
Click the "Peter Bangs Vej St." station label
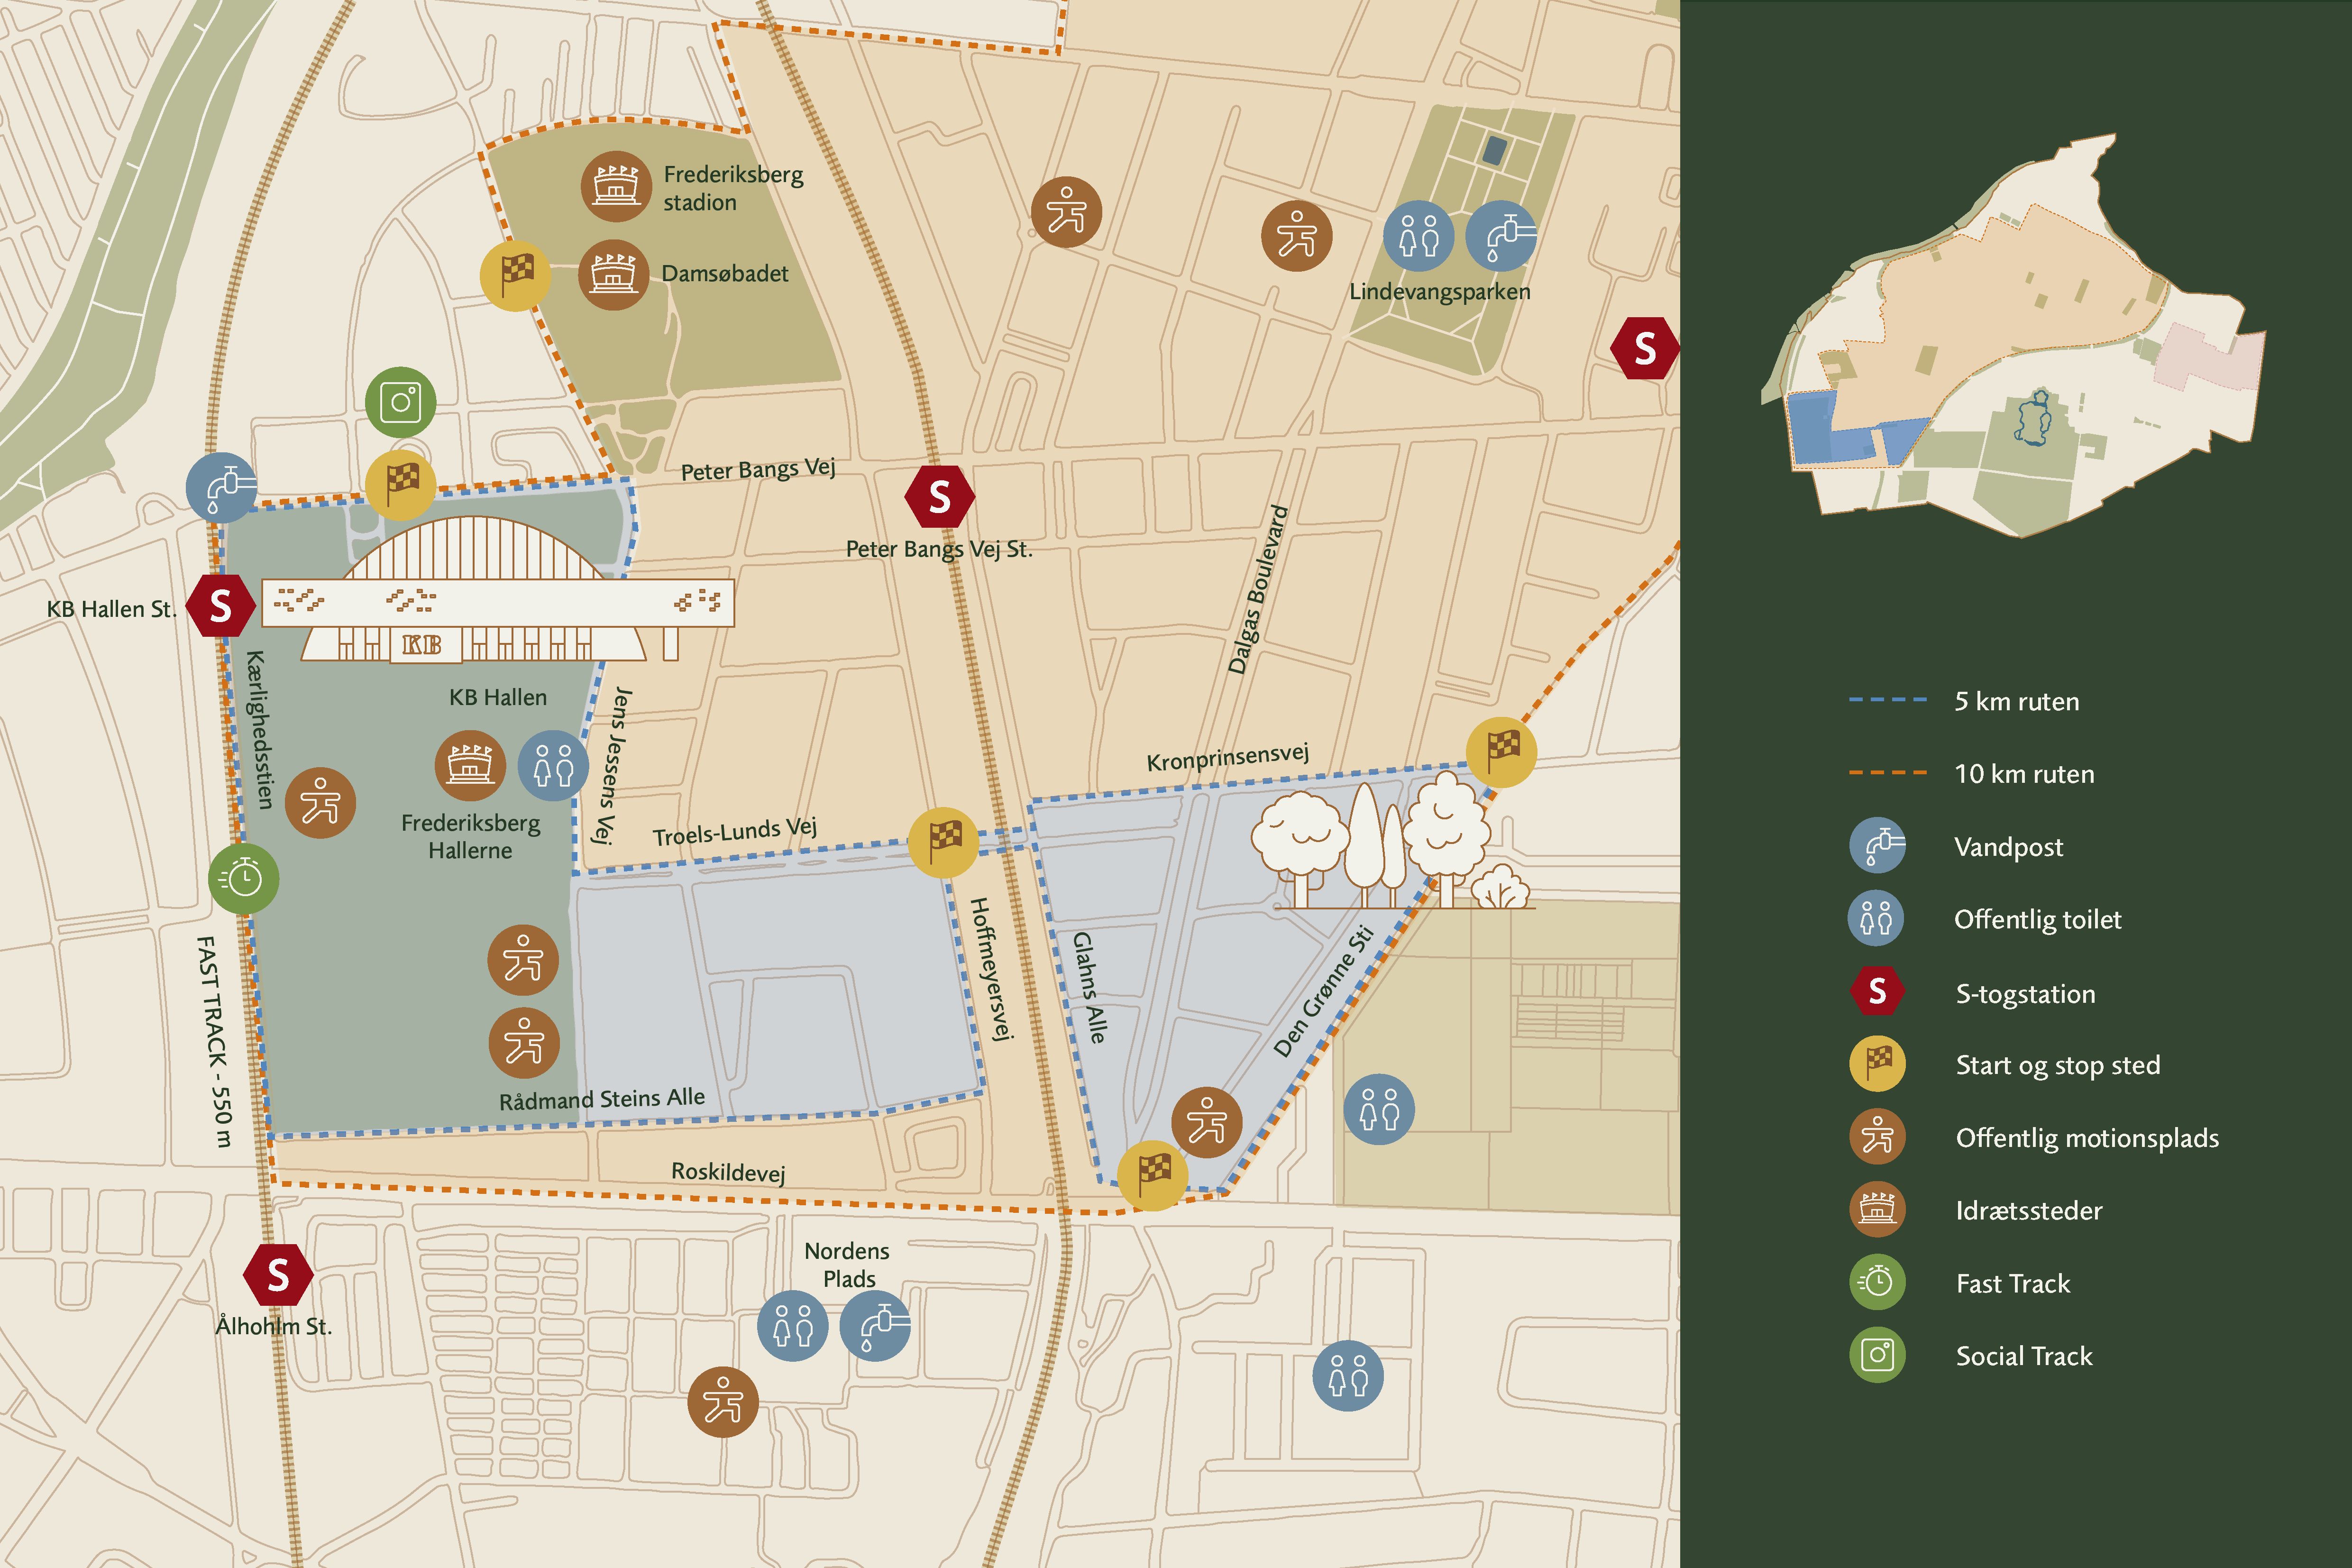click(x=939, y=549)
